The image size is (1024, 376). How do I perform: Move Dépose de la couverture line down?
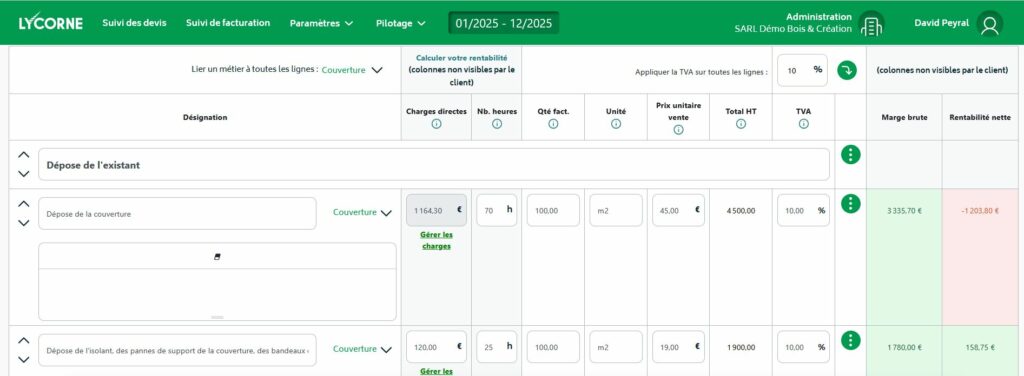(24, 223)
